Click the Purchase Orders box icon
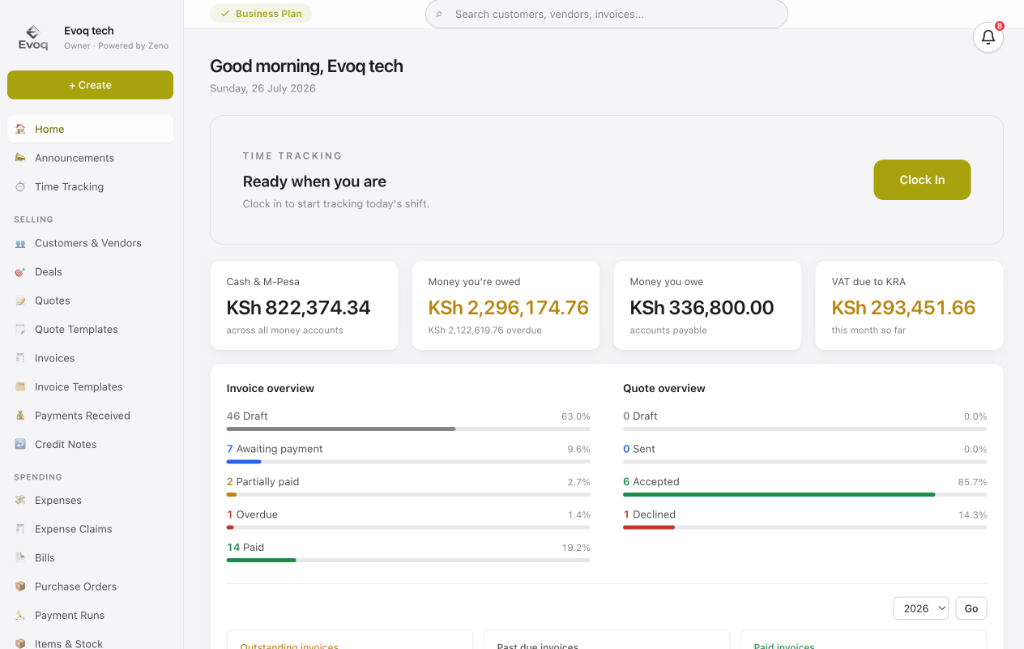The width and height of the screenshot is (1024, 649). (x=20, y=586)
